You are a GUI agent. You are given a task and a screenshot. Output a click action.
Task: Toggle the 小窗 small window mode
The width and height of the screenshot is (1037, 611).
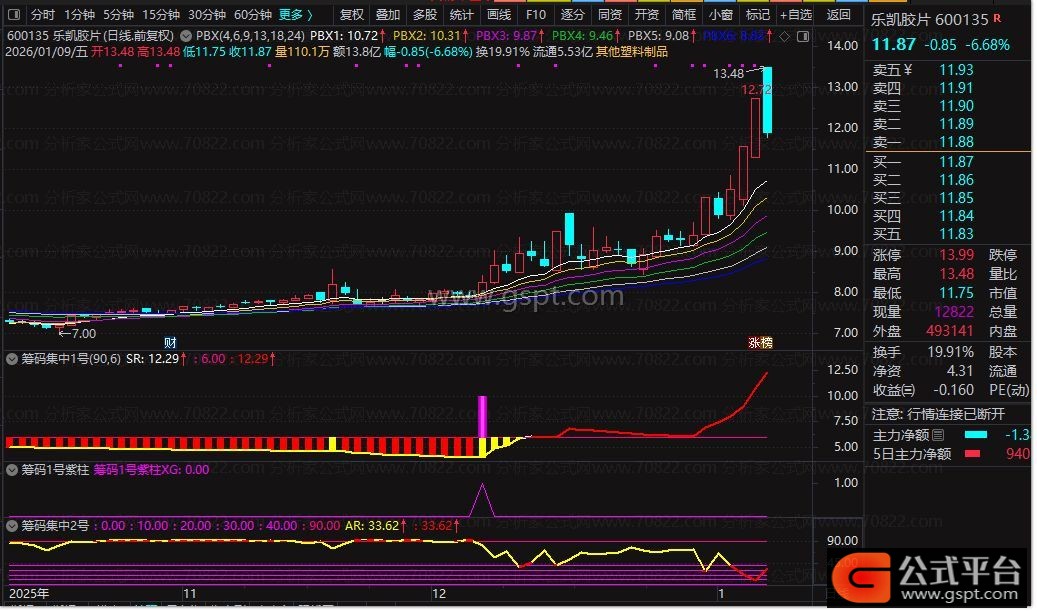[719, 15]
